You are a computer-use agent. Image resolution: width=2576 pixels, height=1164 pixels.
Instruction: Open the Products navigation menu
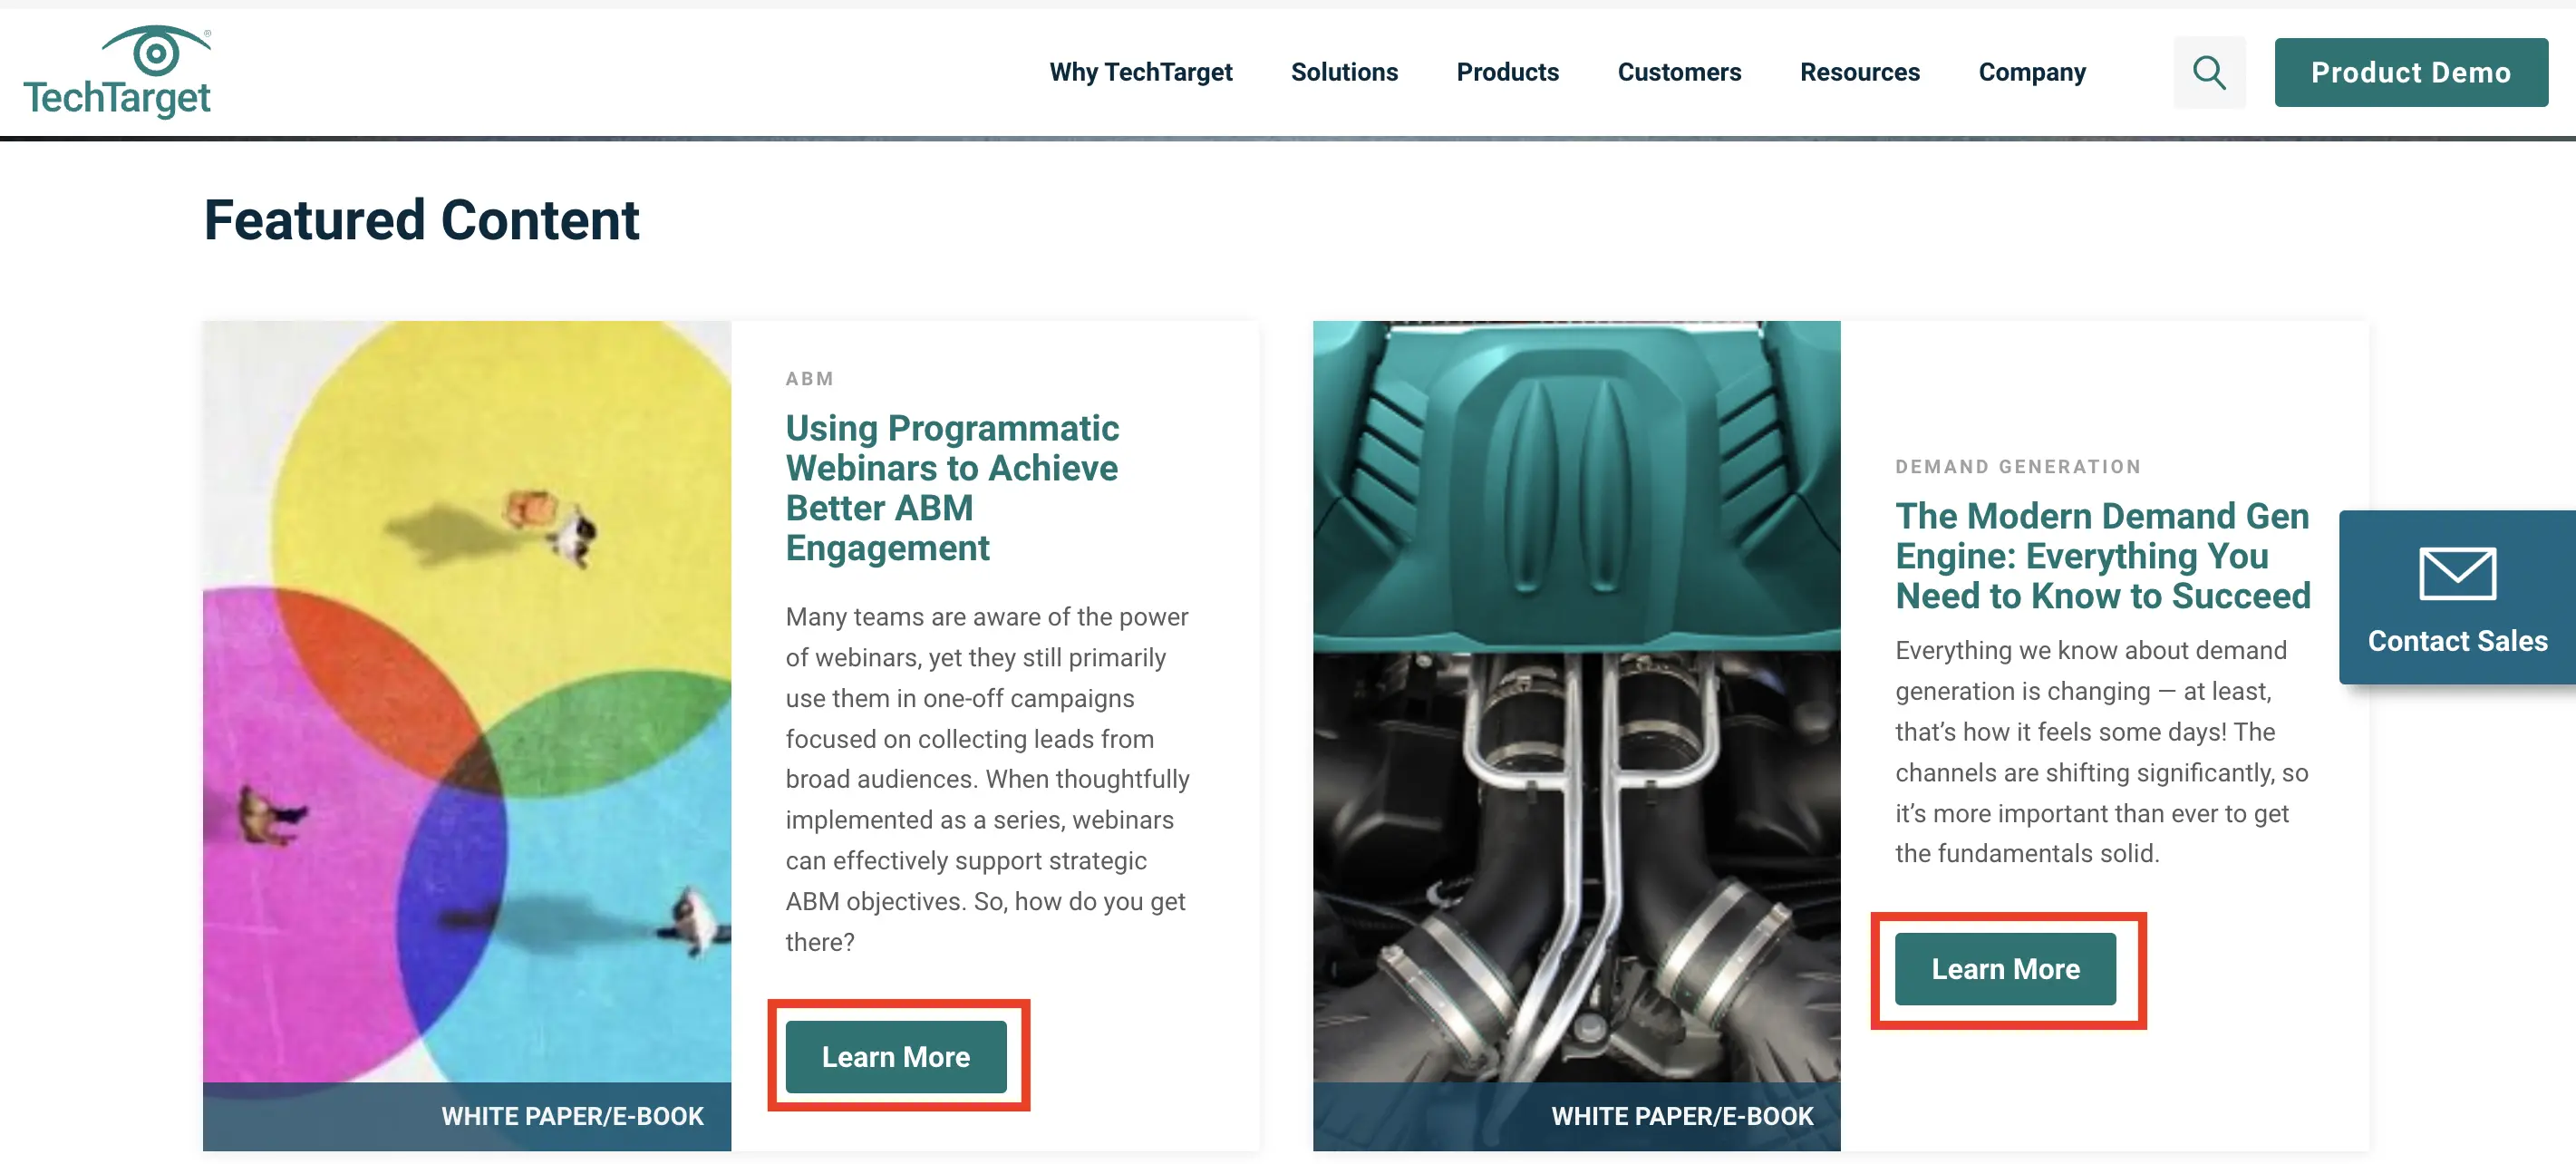(x=1506, y=72)
